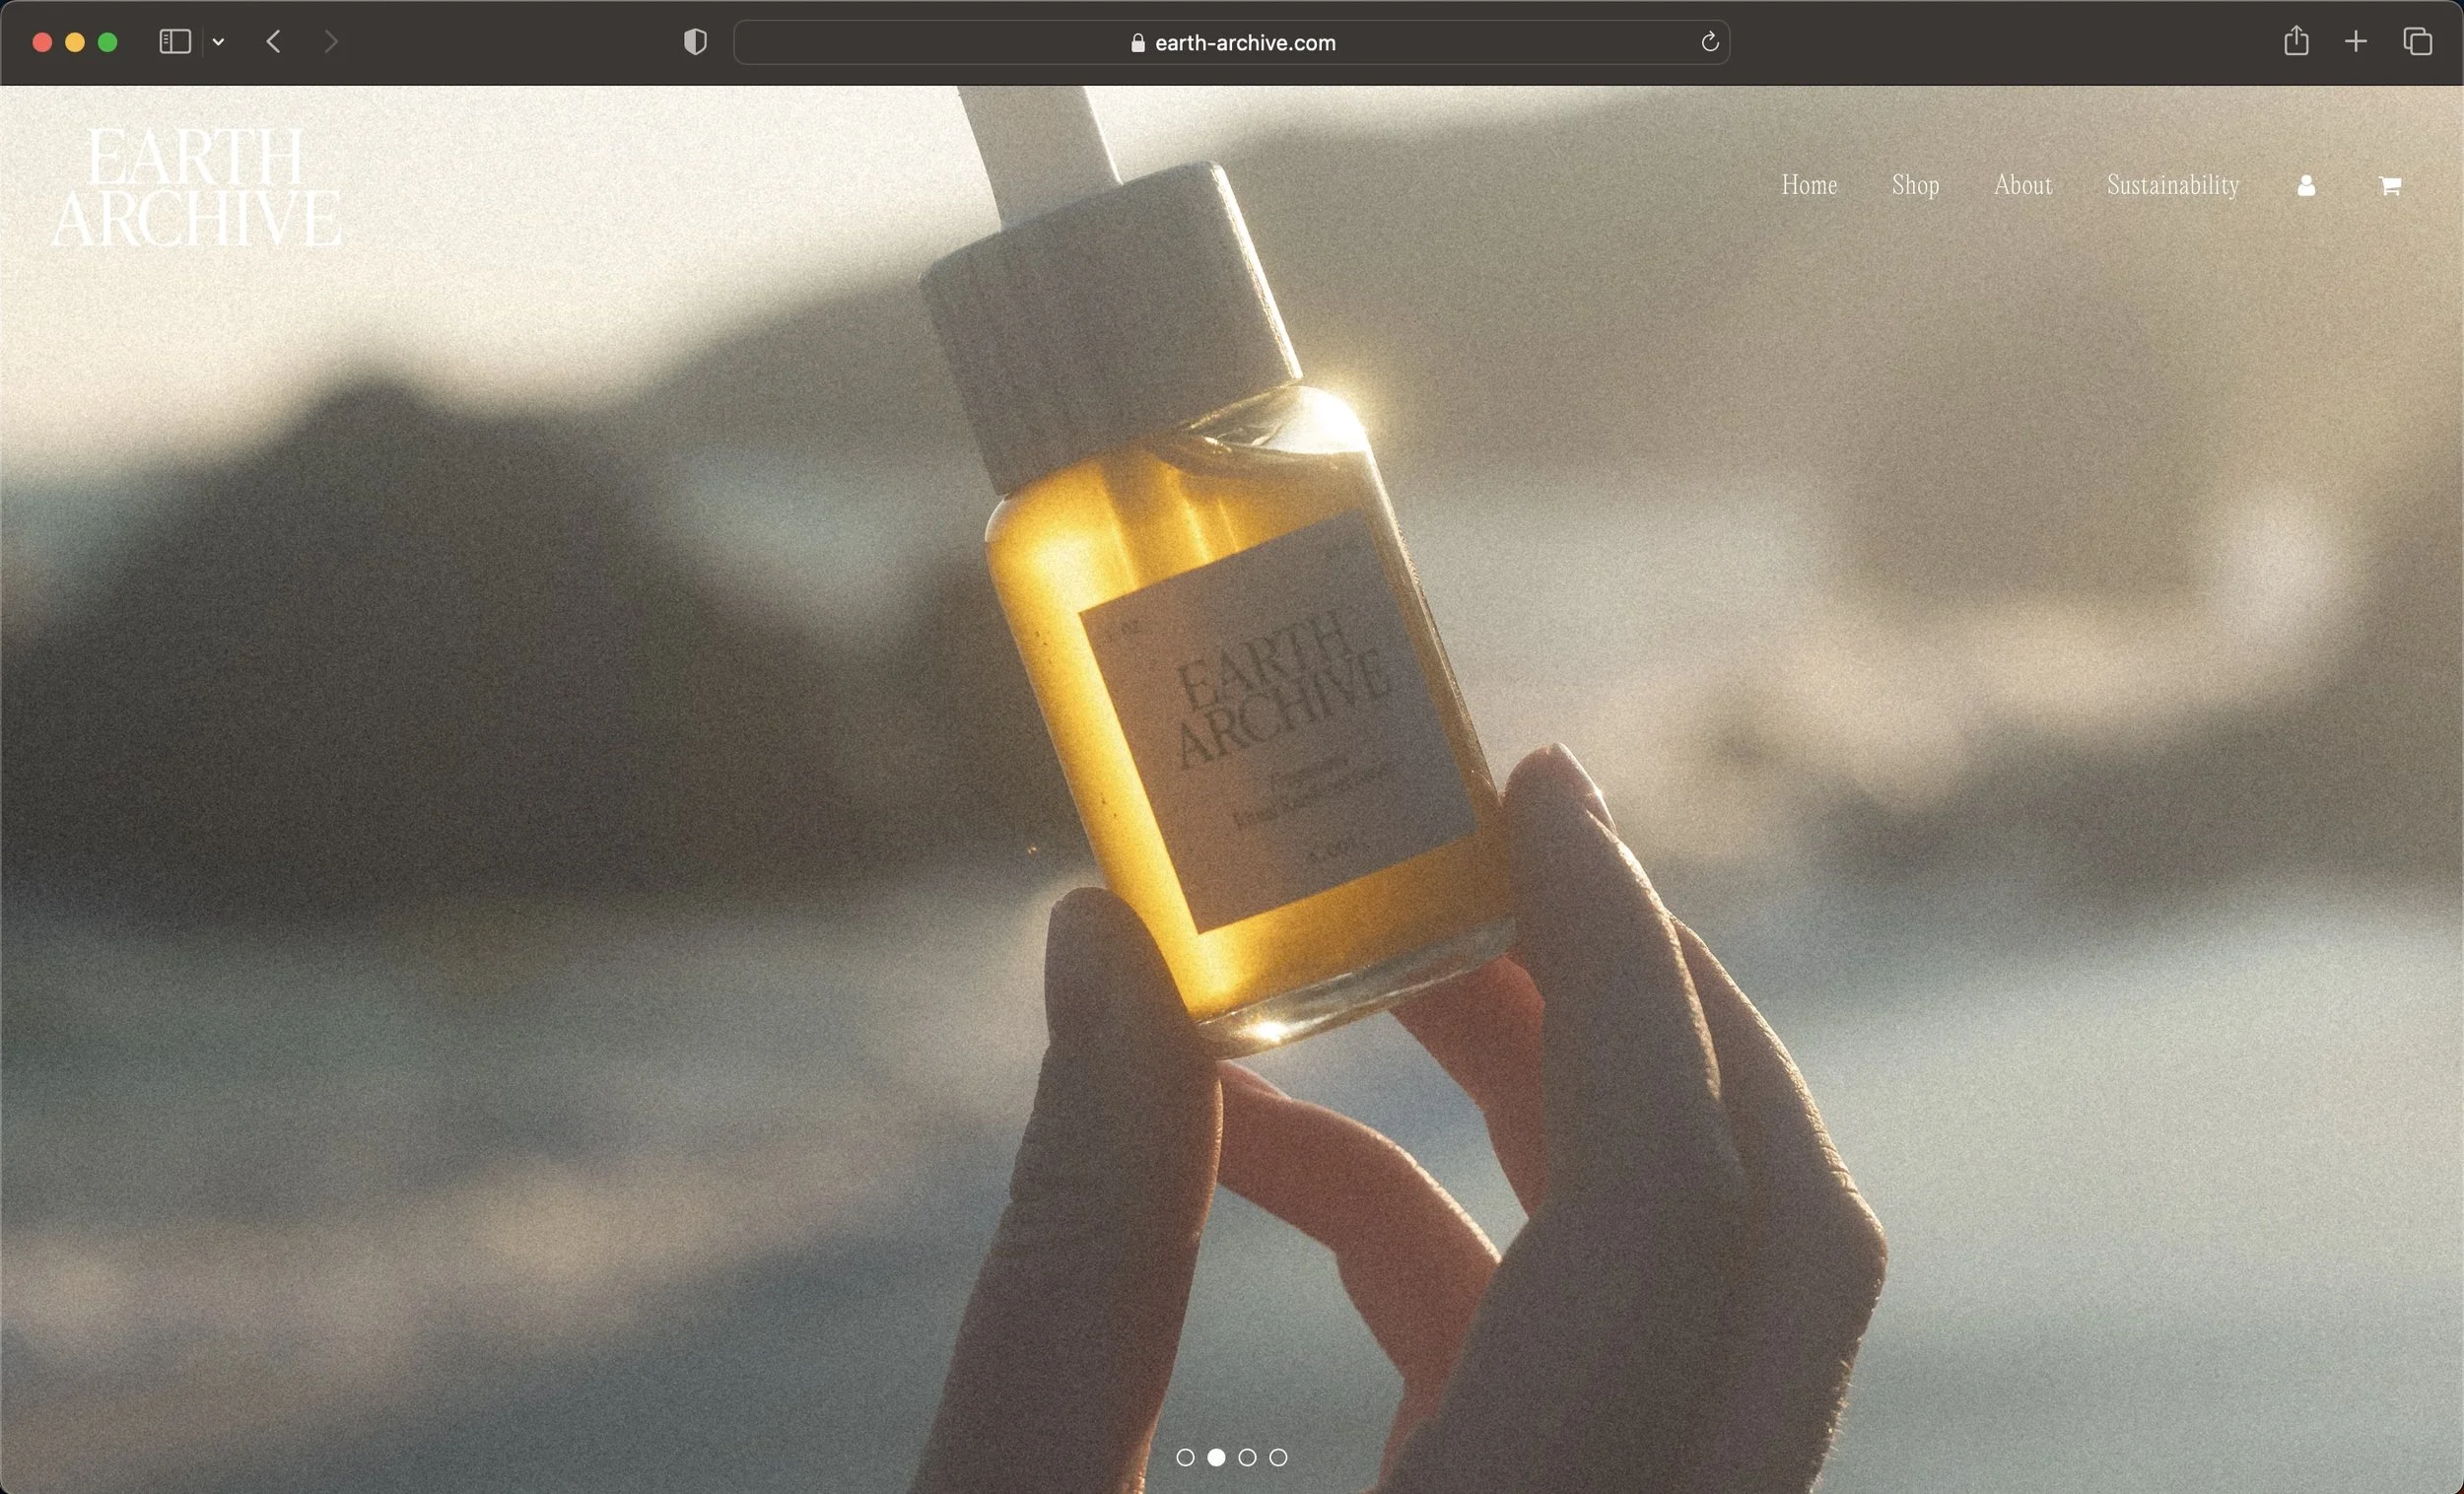Click the Home navigation link
This screenshot has width=2464, height=1494.
point(1808,185)
